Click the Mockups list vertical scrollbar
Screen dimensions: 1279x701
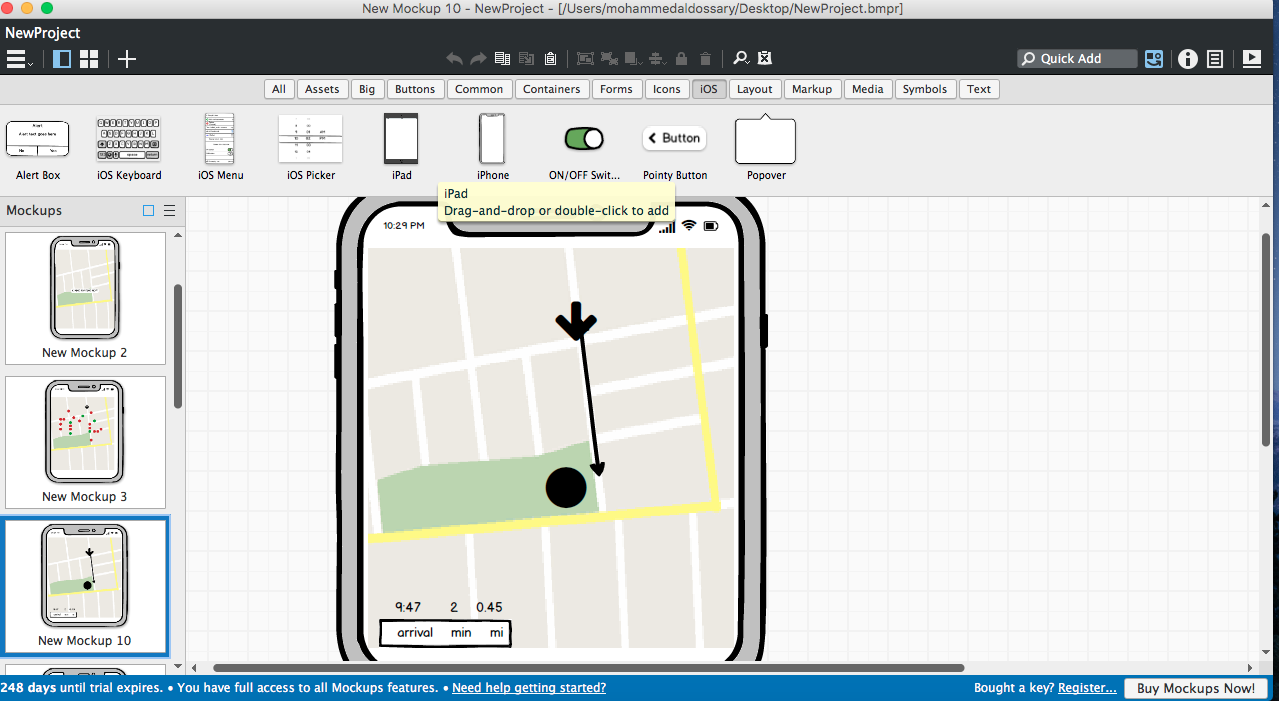(178, 345)
